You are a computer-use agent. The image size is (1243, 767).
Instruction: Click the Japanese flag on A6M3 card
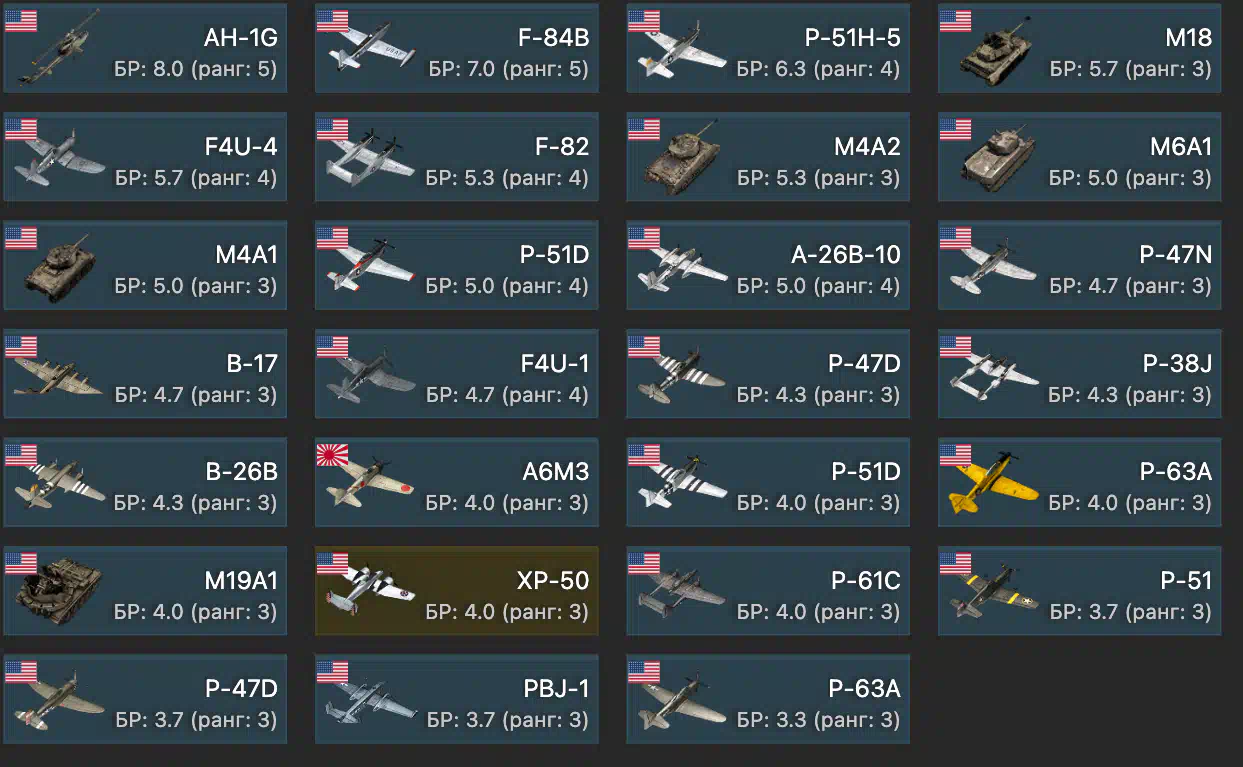332,455
